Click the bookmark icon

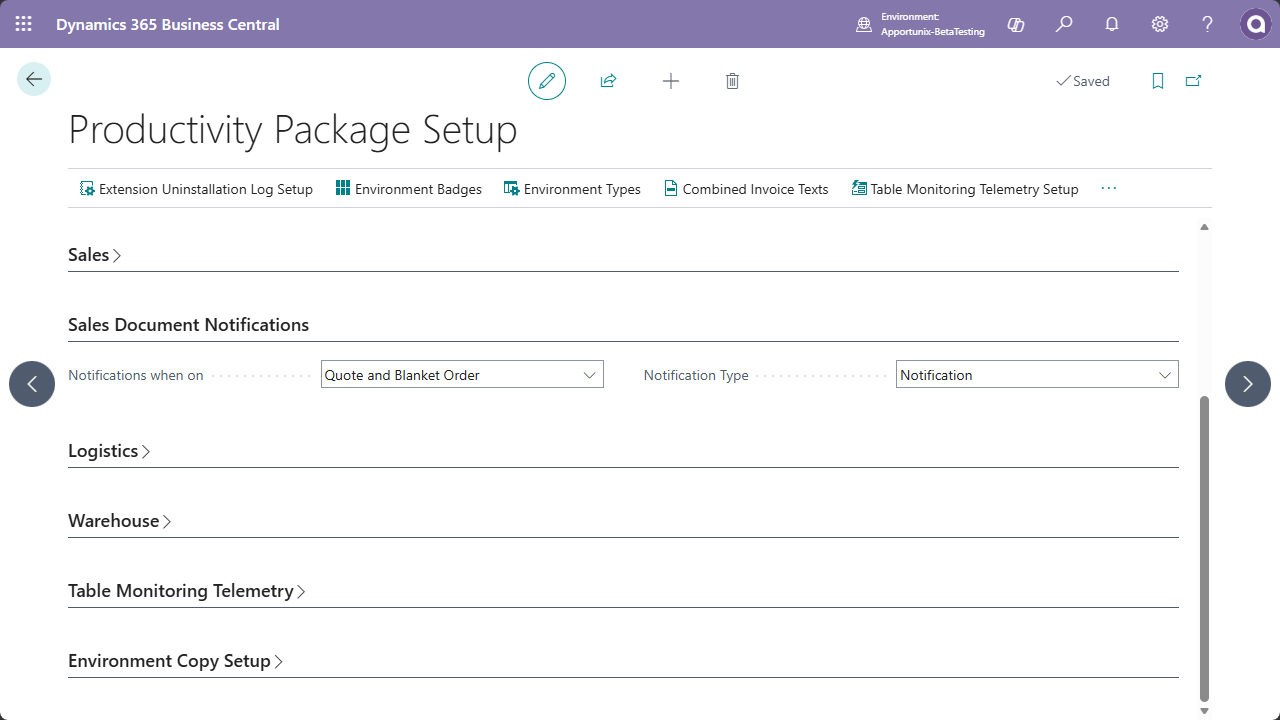(x=1158, y=81)
